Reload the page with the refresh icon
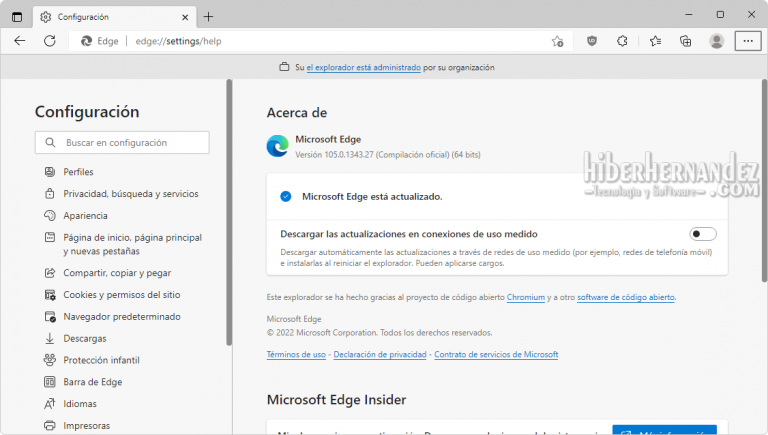The image size is (768, 435). point(50,41)
